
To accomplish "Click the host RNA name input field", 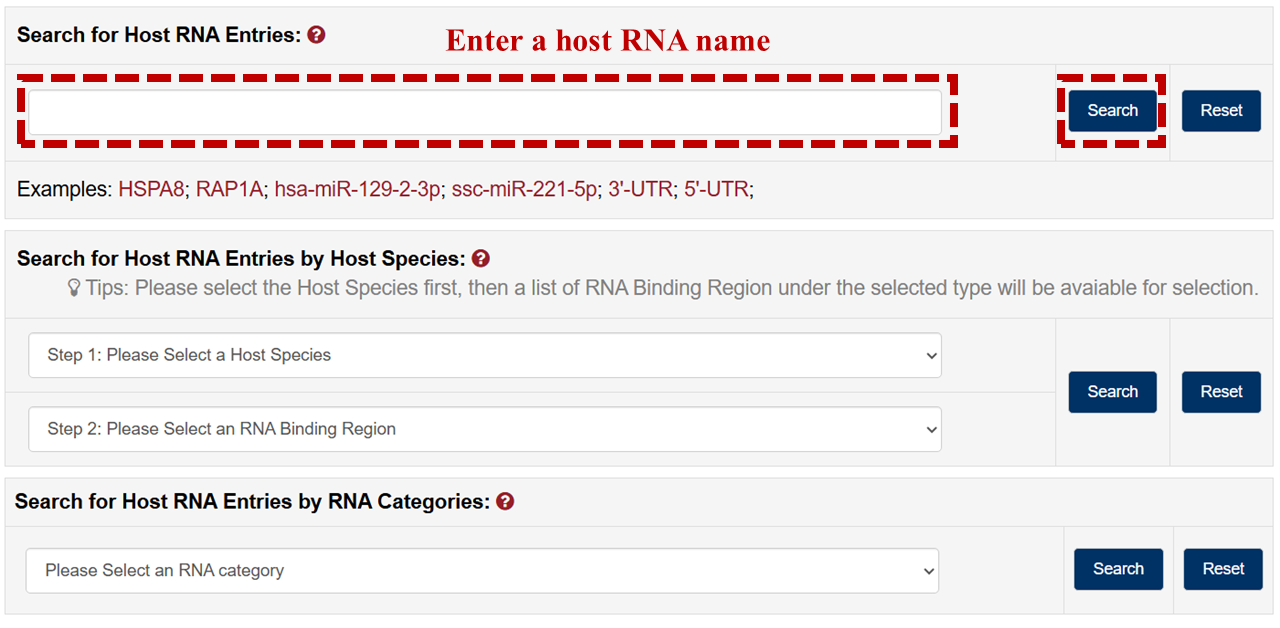I will click(485, 111).
